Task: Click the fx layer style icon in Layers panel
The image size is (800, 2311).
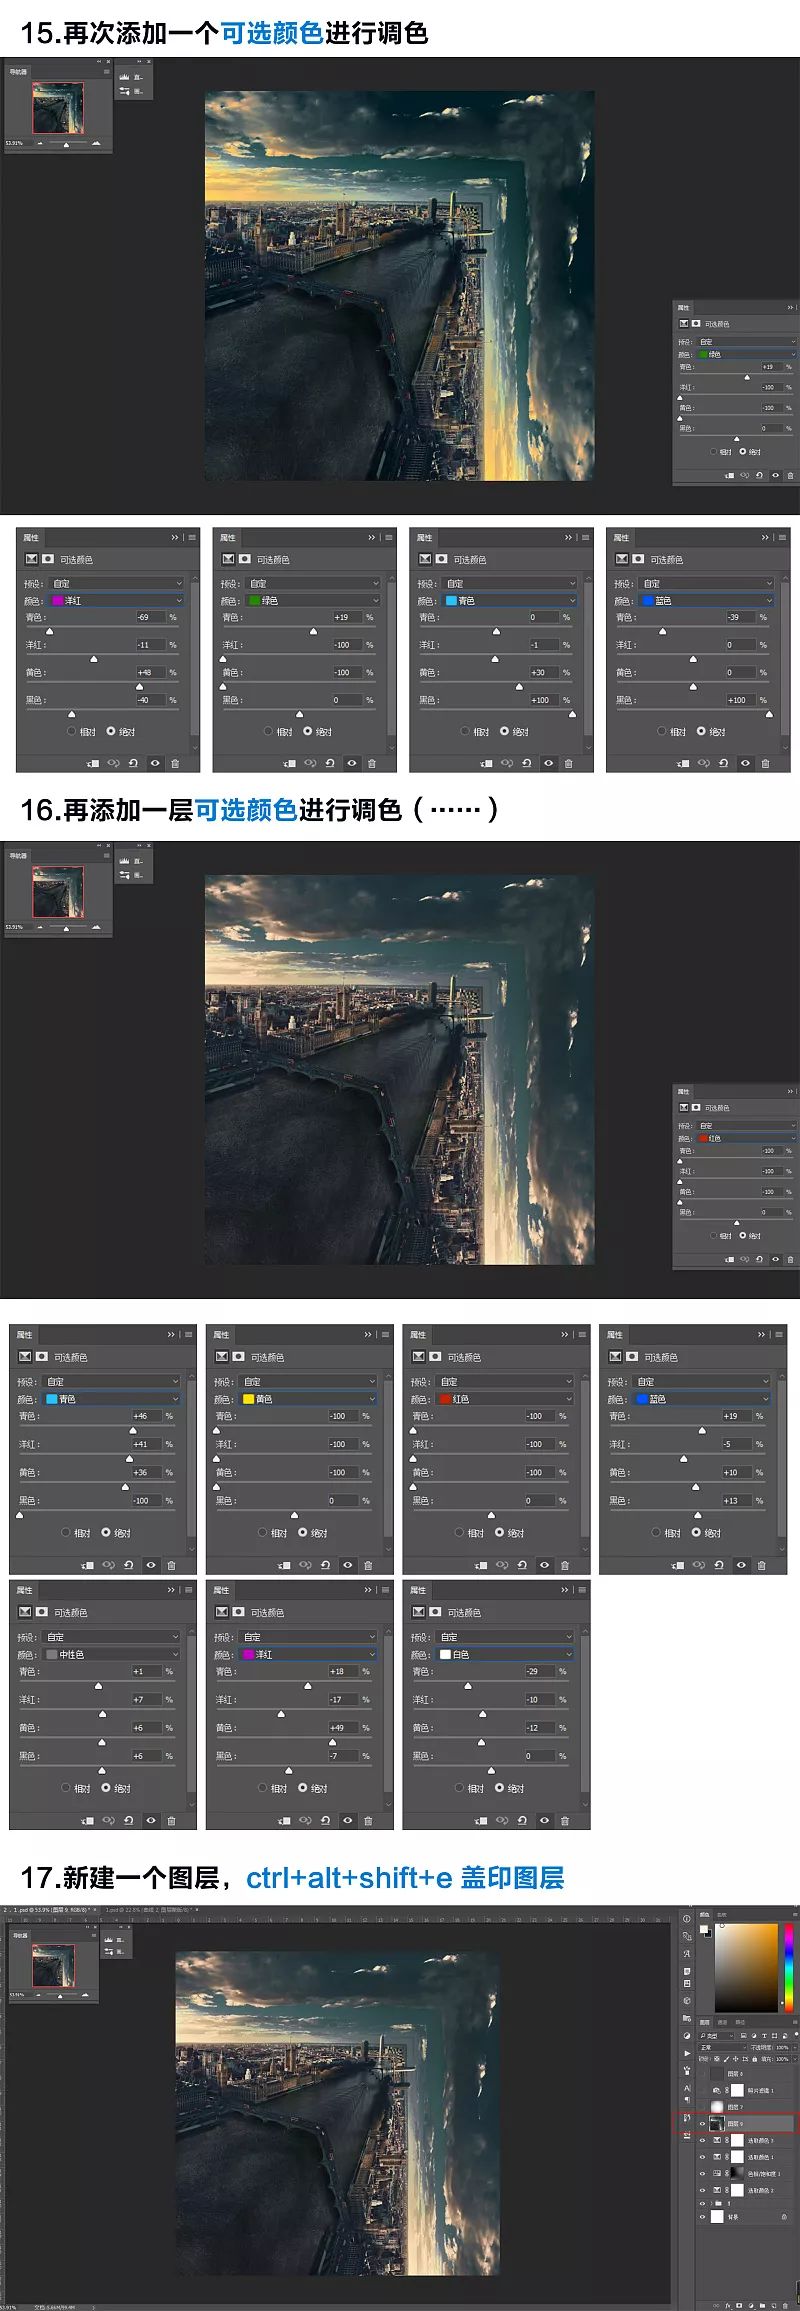Action: pos(727,2306)
